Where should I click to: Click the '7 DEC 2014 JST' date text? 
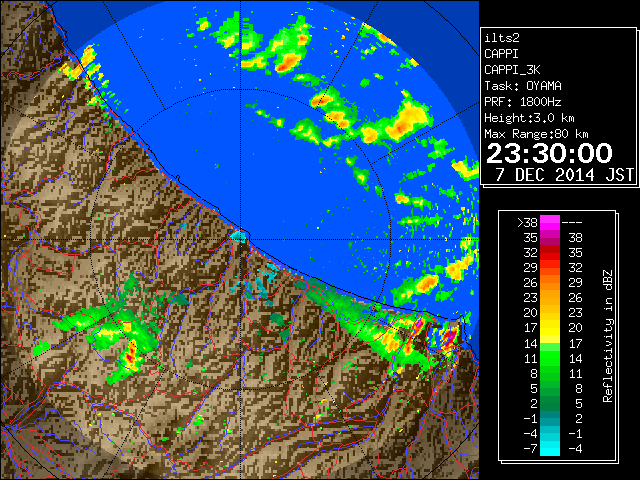pyautogui.click(x=564, y=175)
